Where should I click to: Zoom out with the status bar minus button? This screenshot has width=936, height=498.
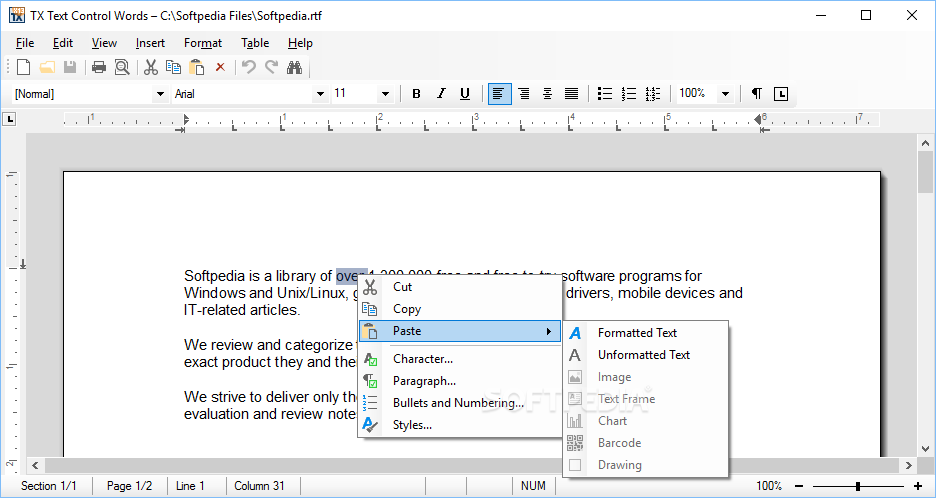(799, 486)
